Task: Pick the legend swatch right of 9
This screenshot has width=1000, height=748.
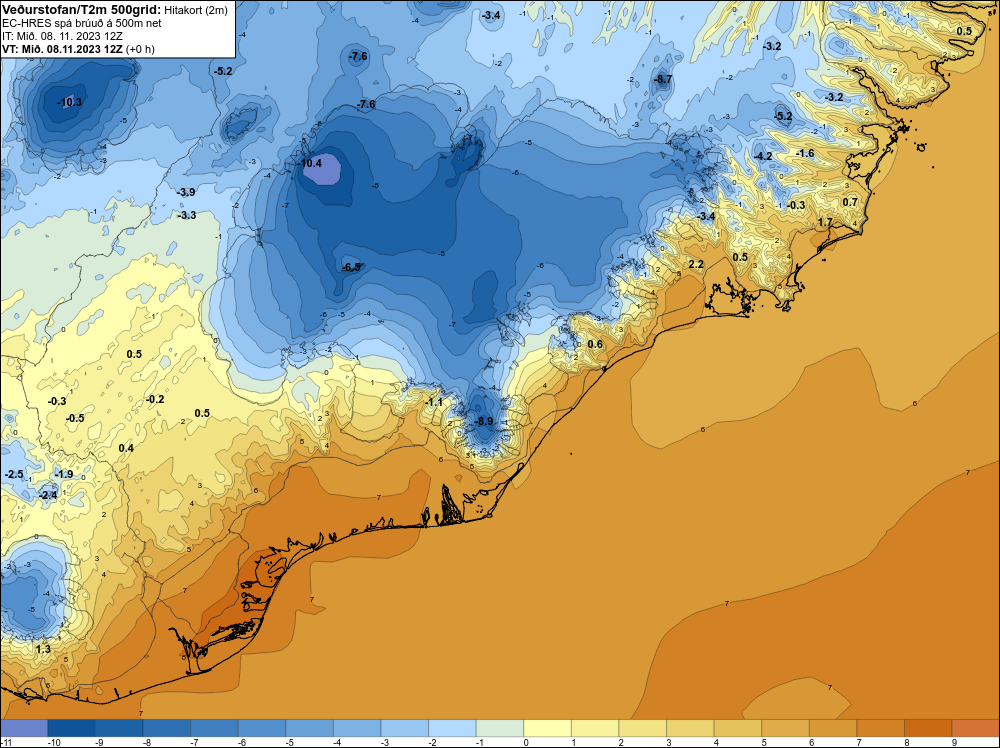Action: tap(975, 728)
